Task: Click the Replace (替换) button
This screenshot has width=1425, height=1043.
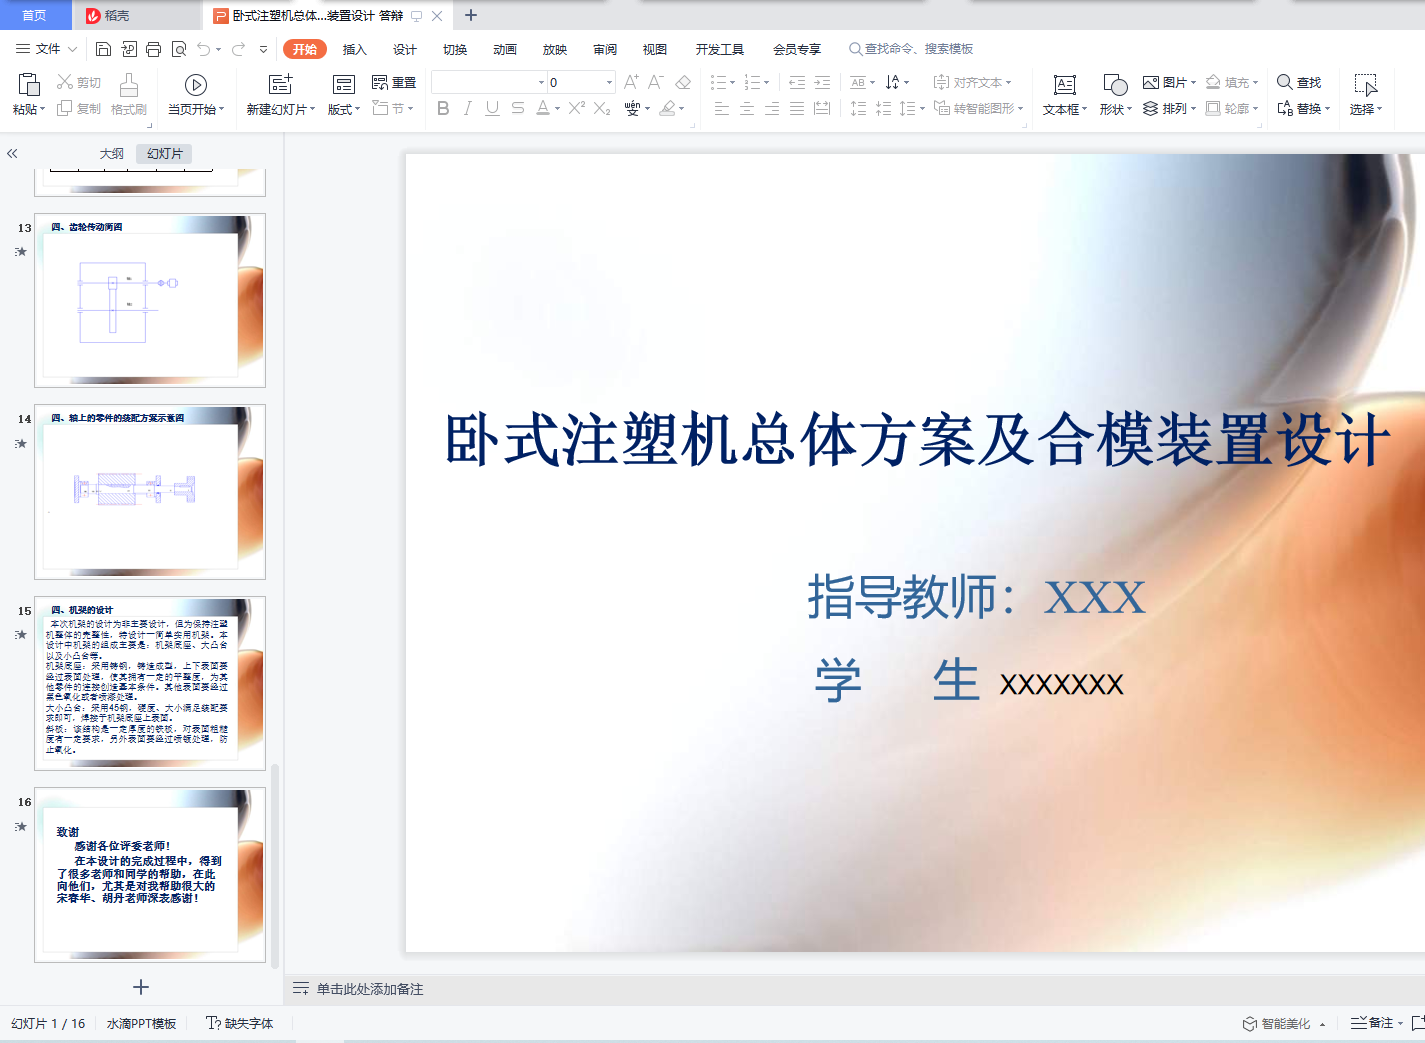Action: (1303, 108)
